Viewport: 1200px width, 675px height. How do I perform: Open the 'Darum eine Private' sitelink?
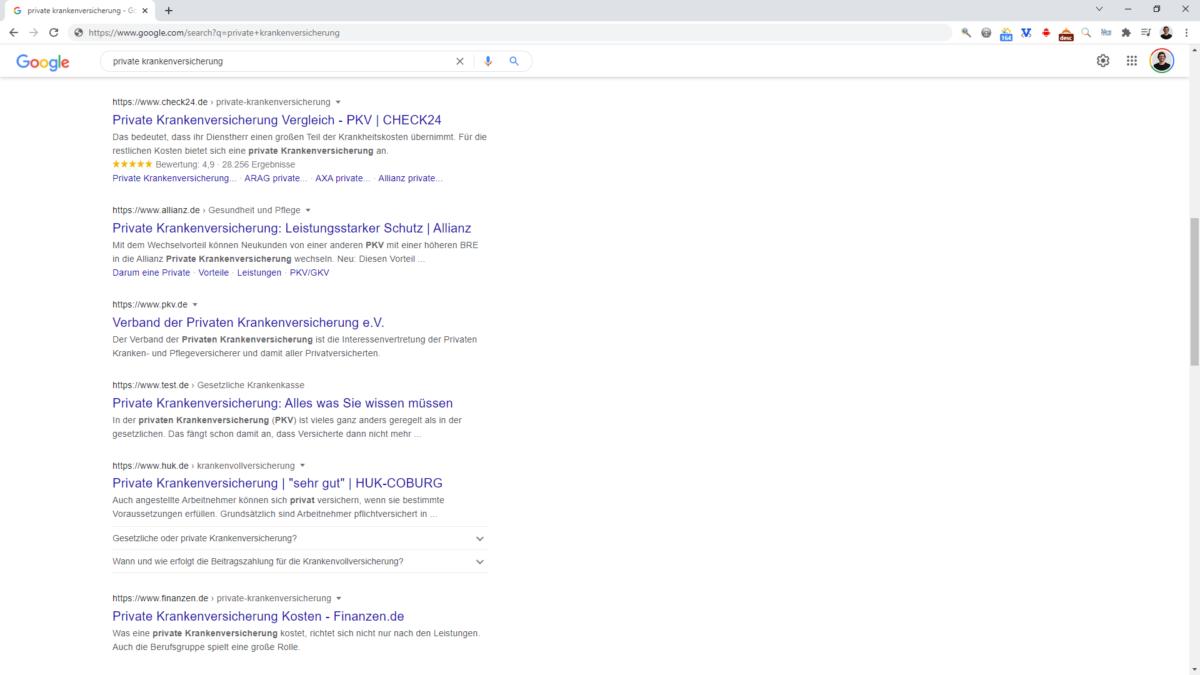pos(151,272)
